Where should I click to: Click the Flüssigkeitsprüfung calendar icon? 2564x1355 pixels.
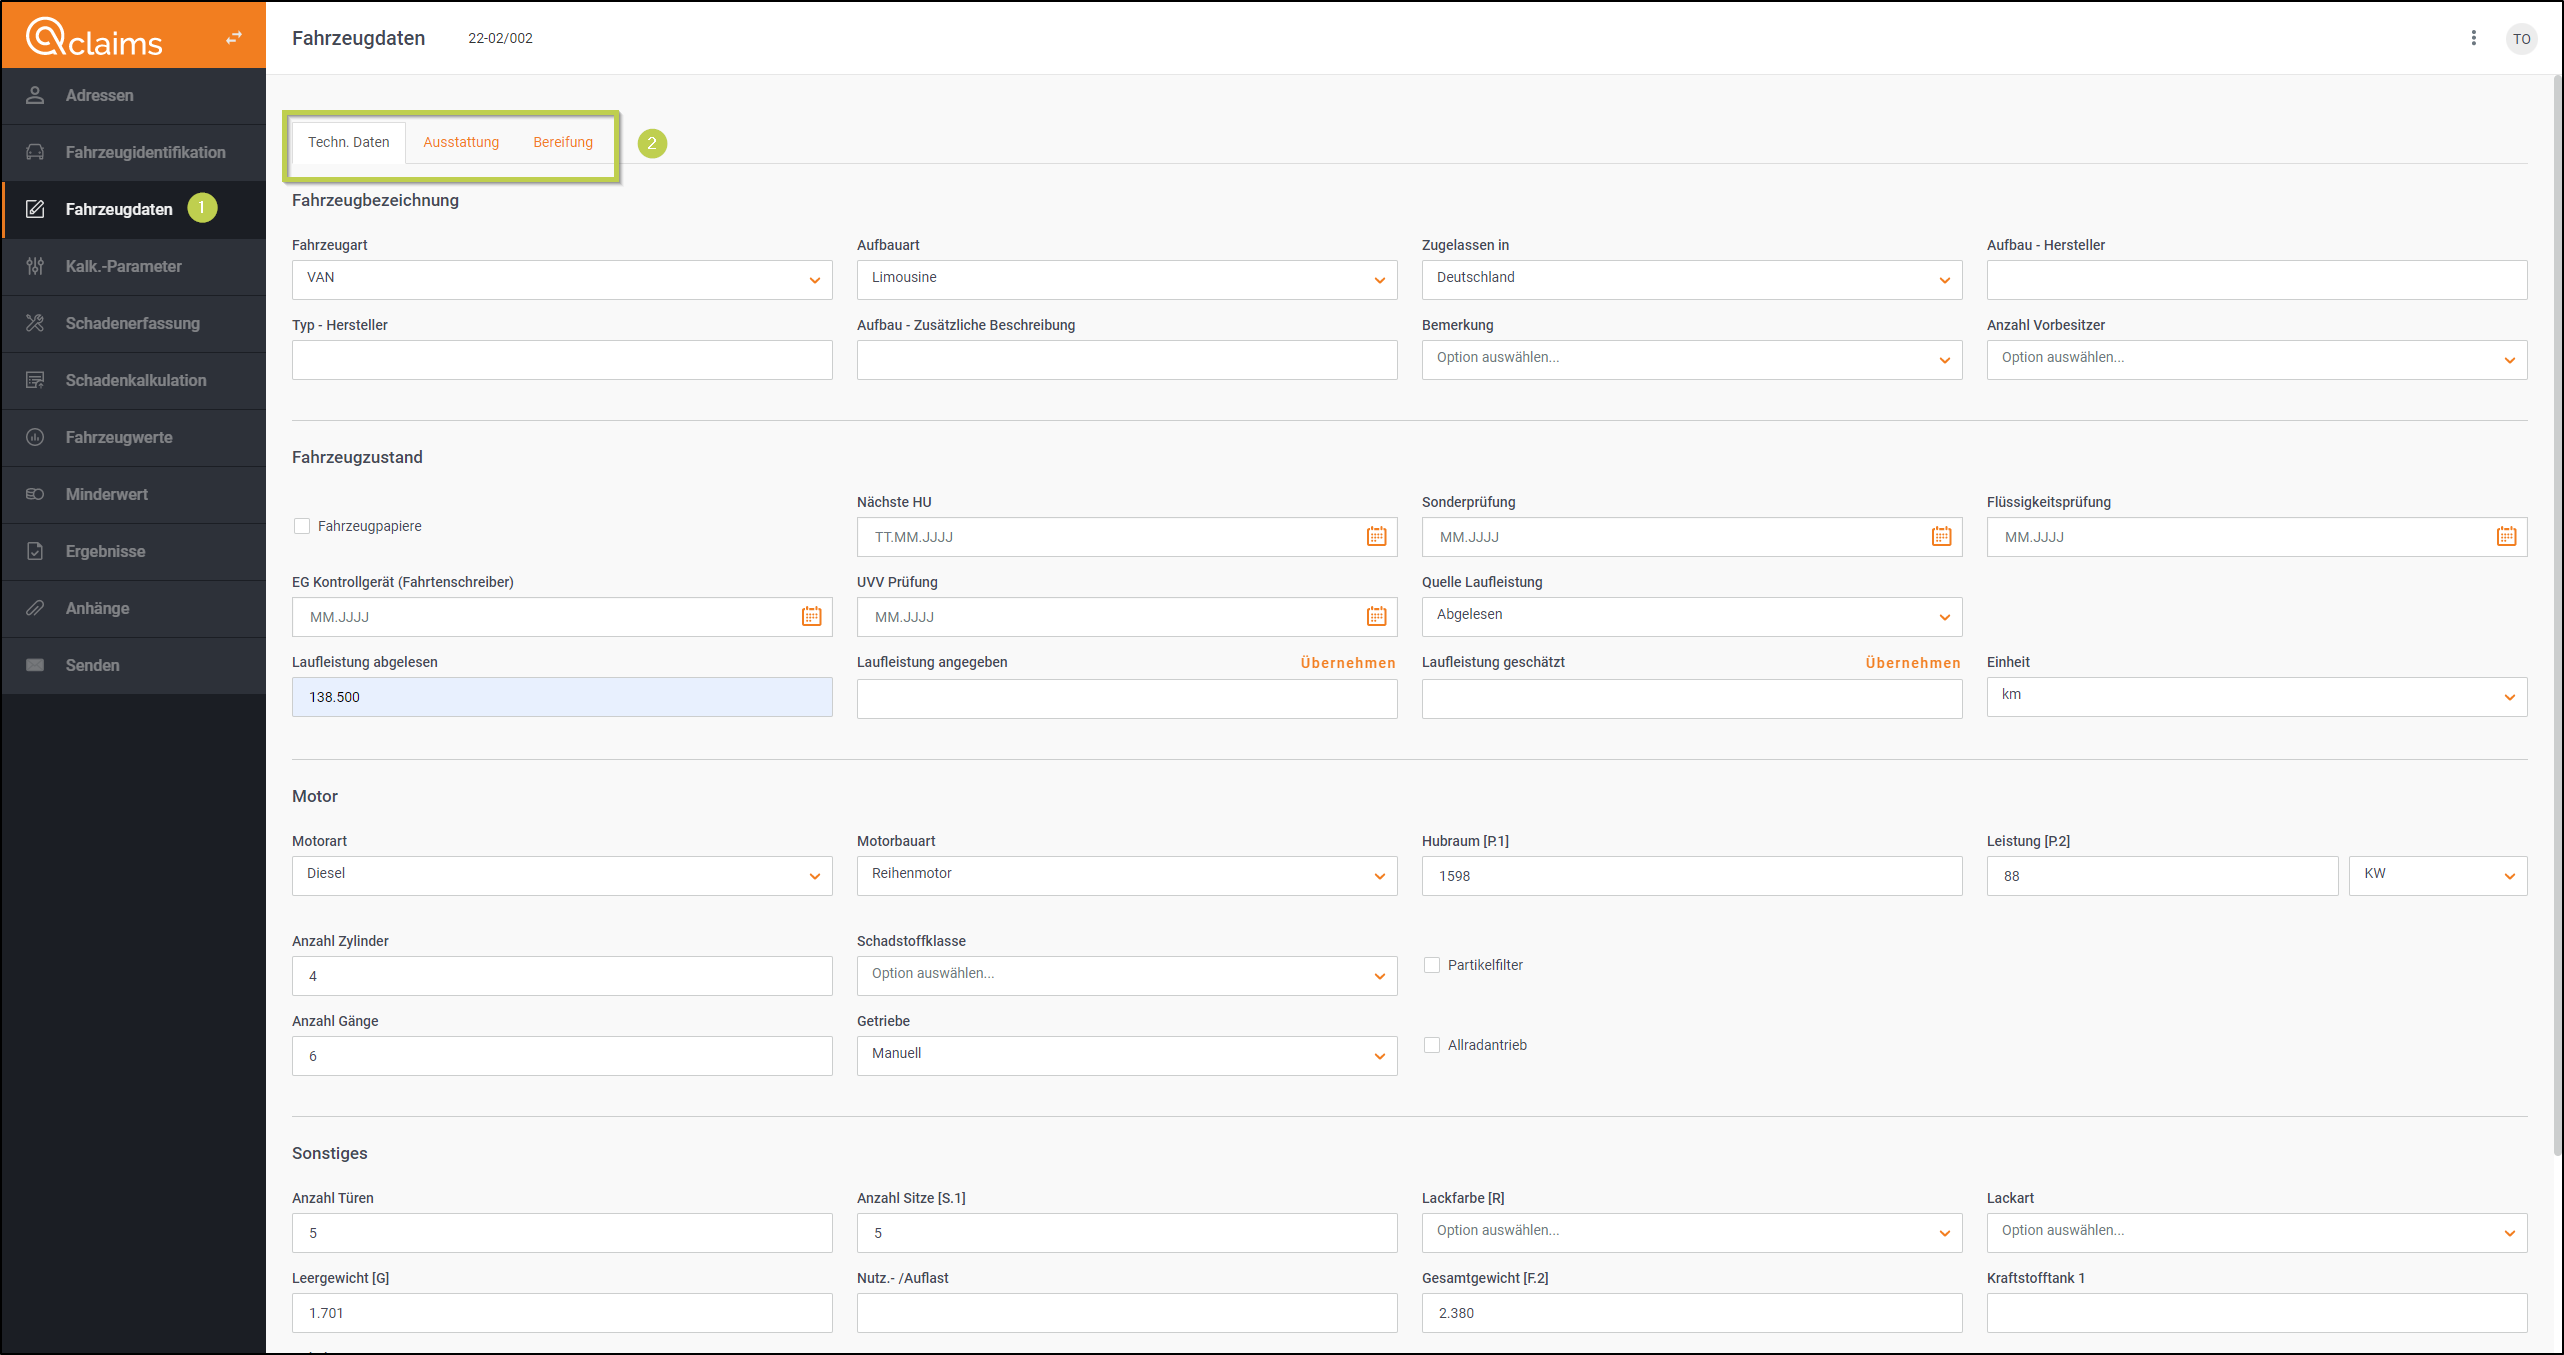point(2506,537)
